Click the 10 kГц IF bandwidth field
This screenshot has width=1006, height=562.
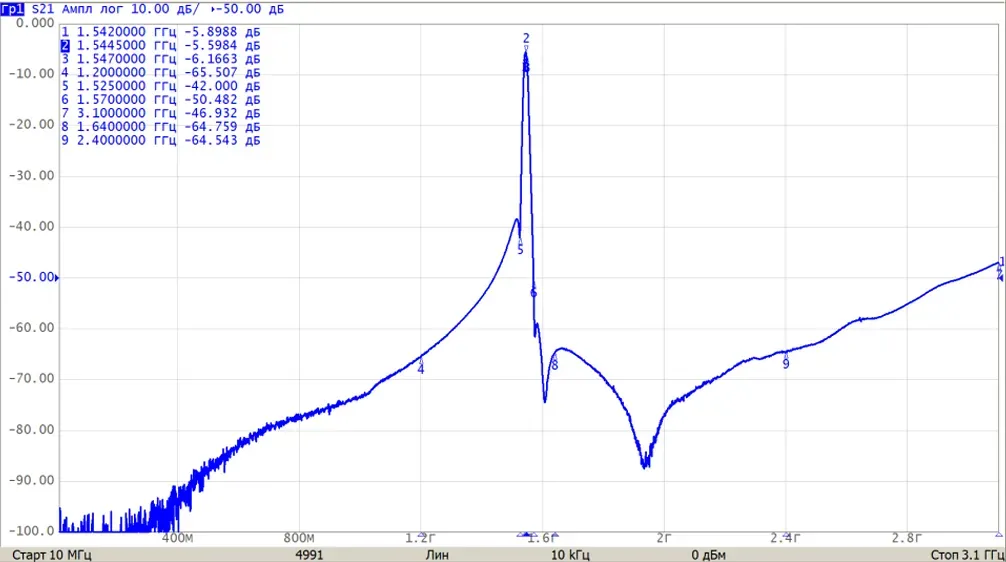[x=570, y=555]
